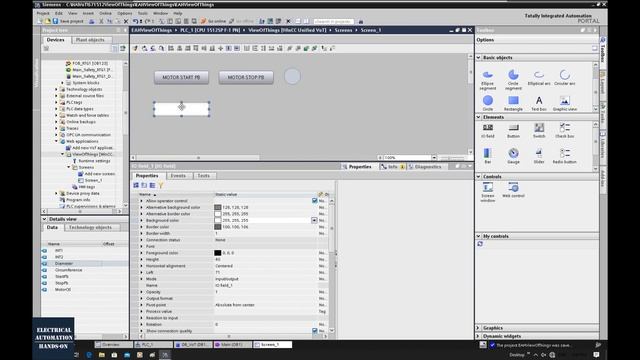Click Border color gray swatch
The width and height of the screenshot is (640, 360).
218,227
